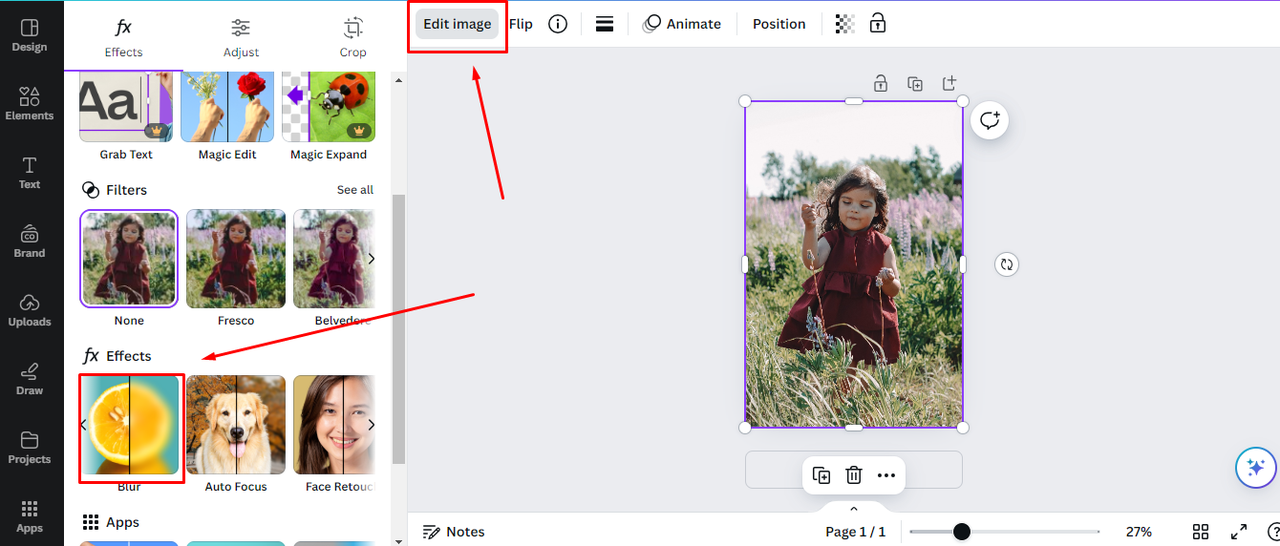Viewport: 1280px width, 546px height.
Task: Click the rotate handle beside image
Action: pos(1007,265)
